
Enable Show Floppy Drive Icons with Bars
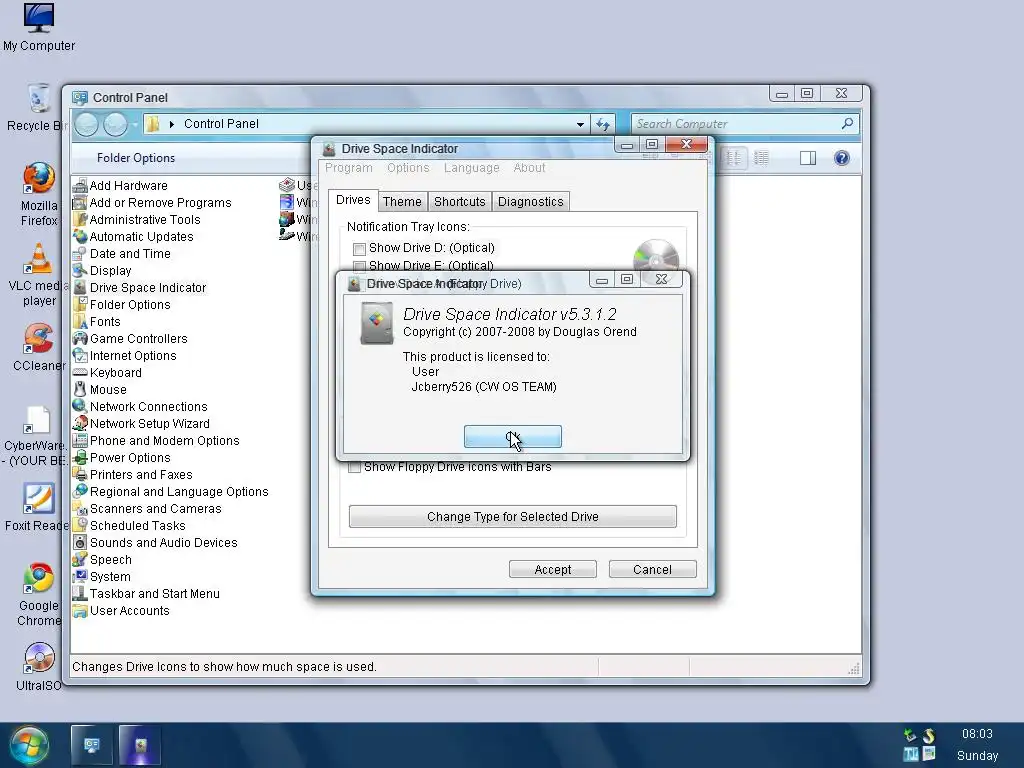(355, 467)
